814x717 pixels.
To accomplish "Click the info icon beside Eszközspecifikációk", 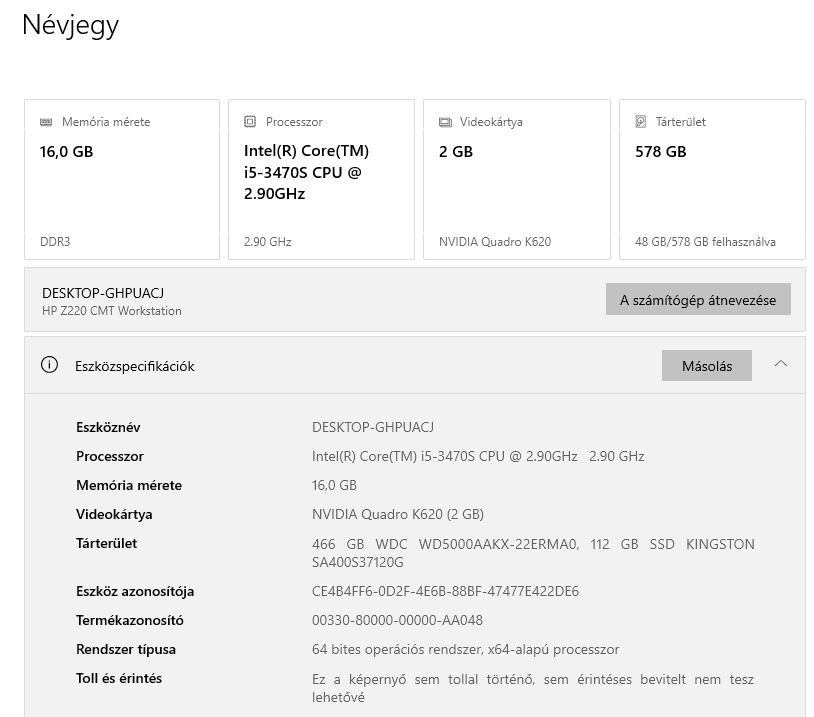I will (49, 365).
